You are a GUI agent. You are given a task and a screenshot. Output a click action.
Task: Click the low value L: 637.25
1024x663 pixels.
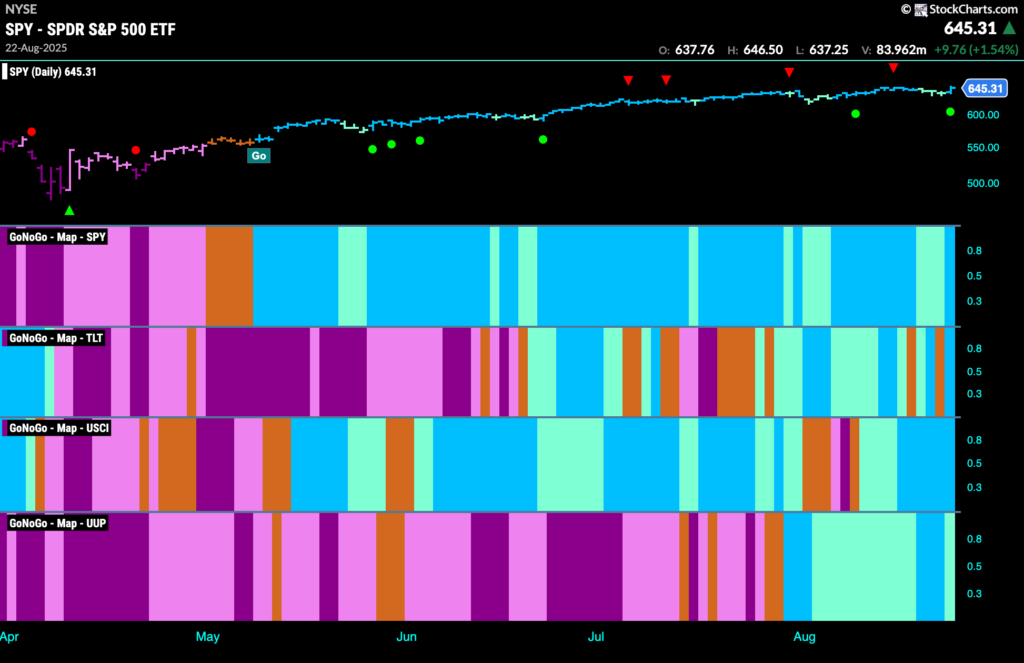coord(822,50)
